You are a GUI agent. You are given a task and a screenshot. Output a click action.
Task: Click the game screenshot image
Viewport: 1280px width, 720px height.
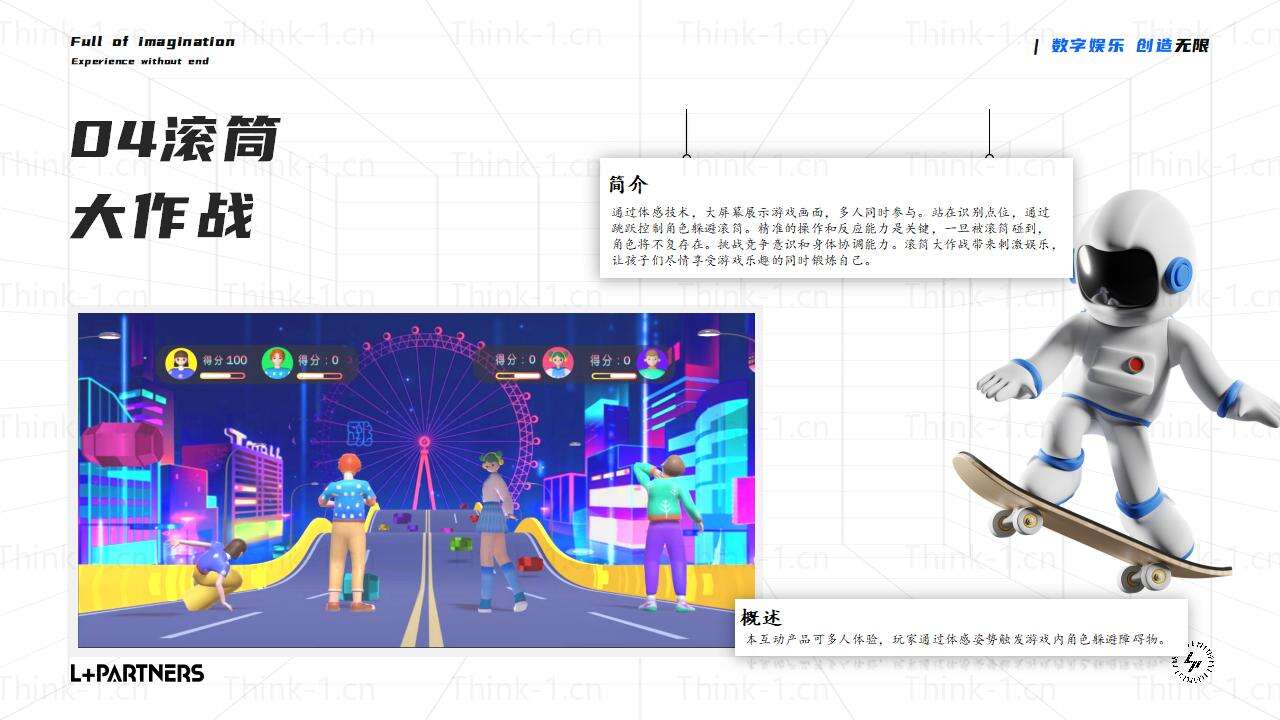coord(417,480)
